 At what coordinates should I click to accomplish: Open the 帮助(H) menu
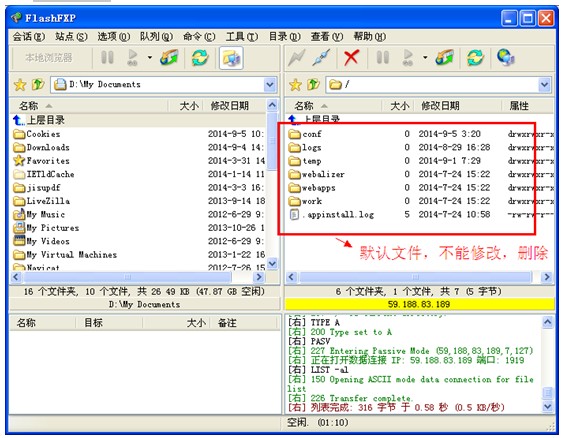point(370,36)
